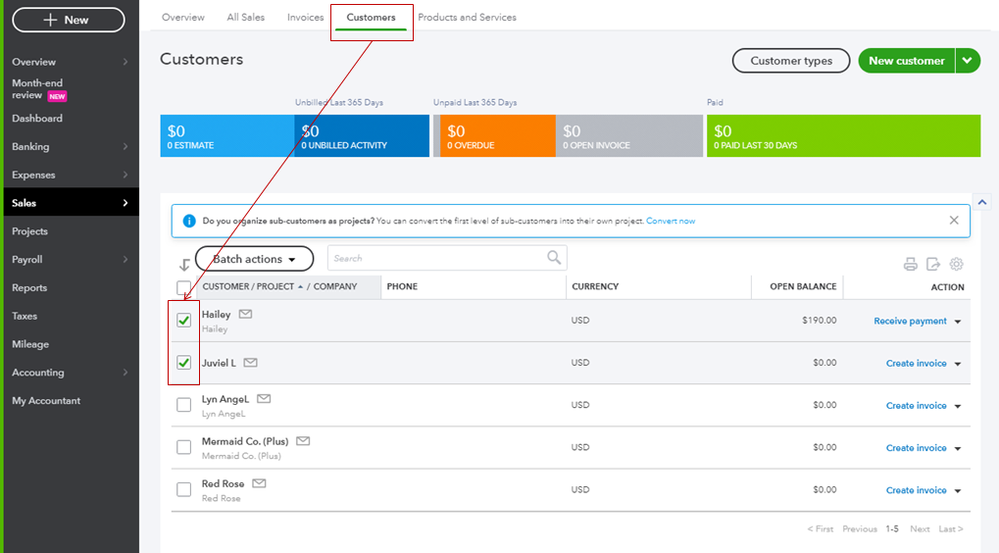Select the Customers tab
Viewport: 999px width, 553px height.
371,17
